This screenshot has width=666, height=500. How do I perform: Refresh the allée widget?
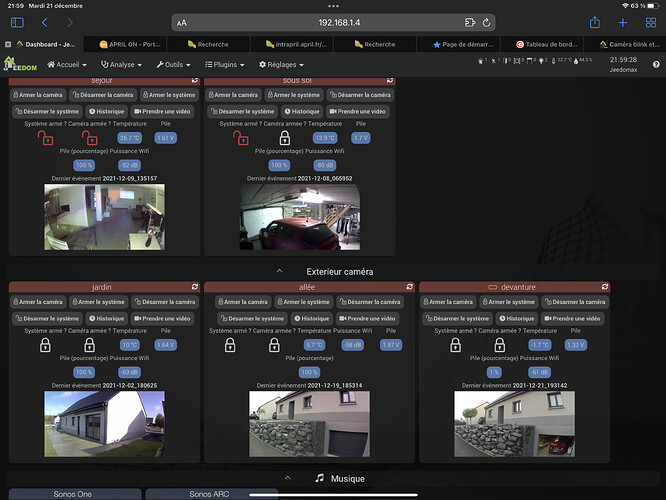(x=409, y=287)
